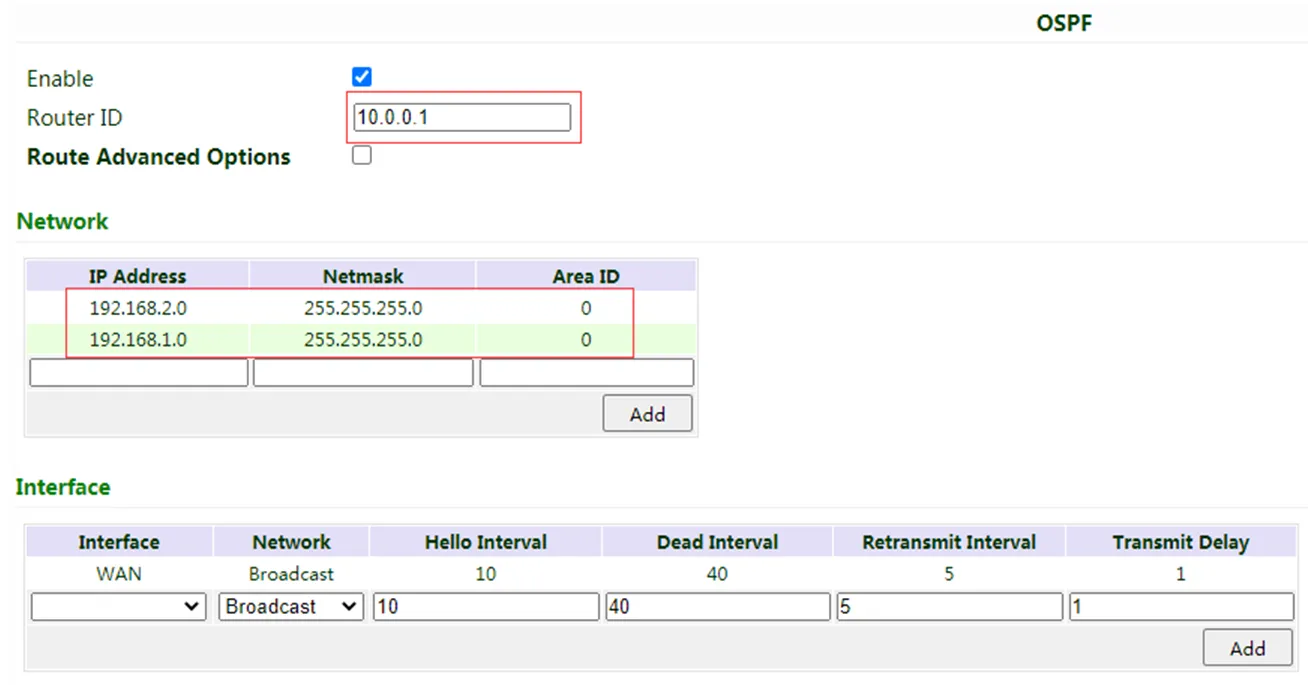This screenshot has height=685, width=1308.
Task: Click the green Interface section heading
Action: 63,487
